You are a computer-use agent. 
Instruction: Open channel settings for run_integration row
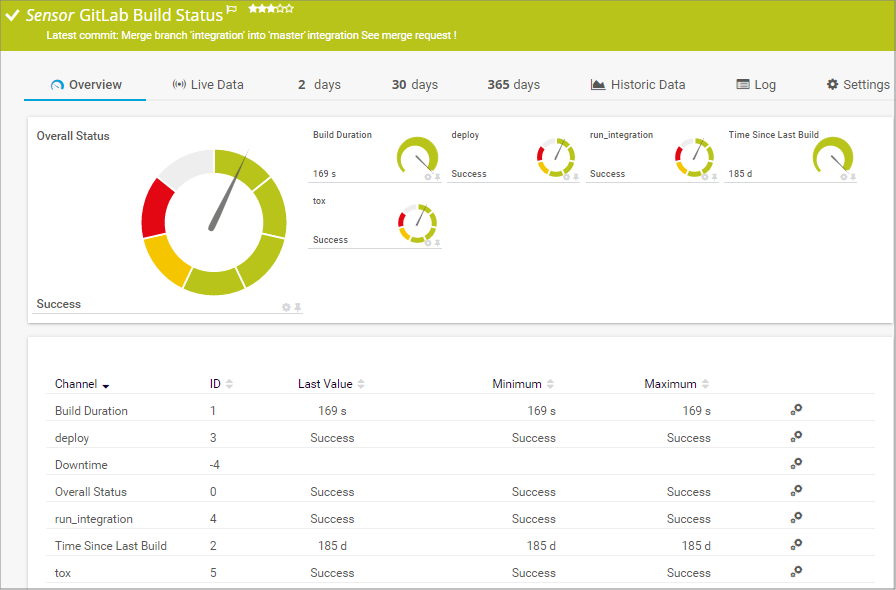pyautogui.click(x=796, y=518)
